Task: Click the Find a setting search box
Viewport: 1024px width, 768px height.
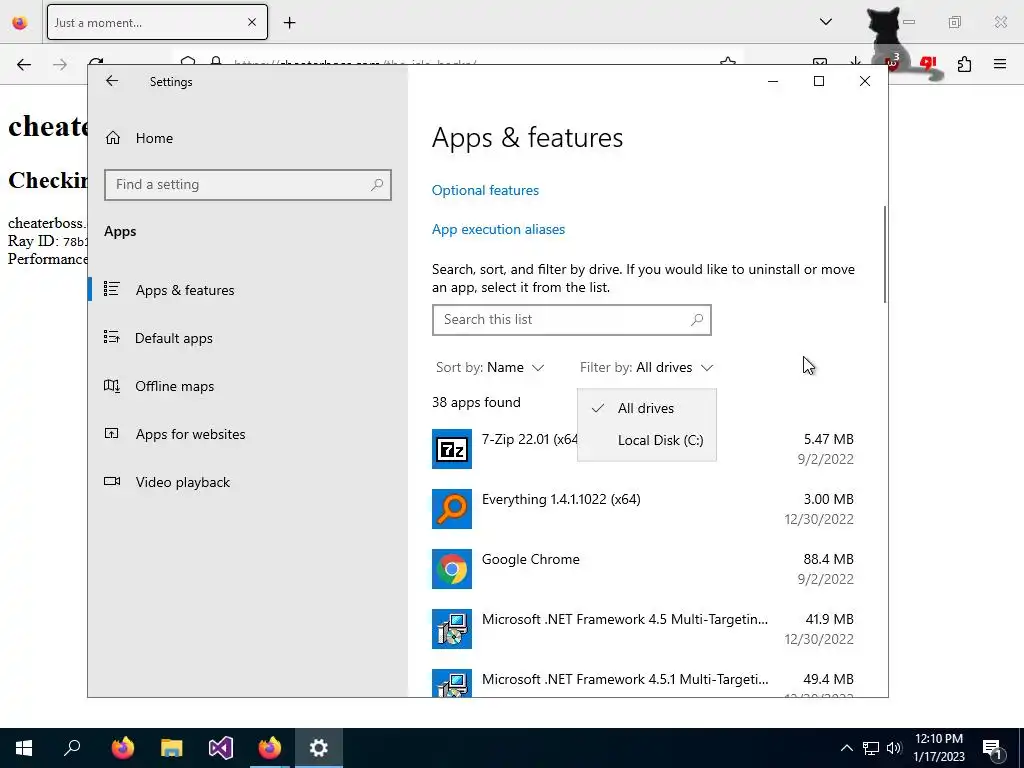Action: 248,185
